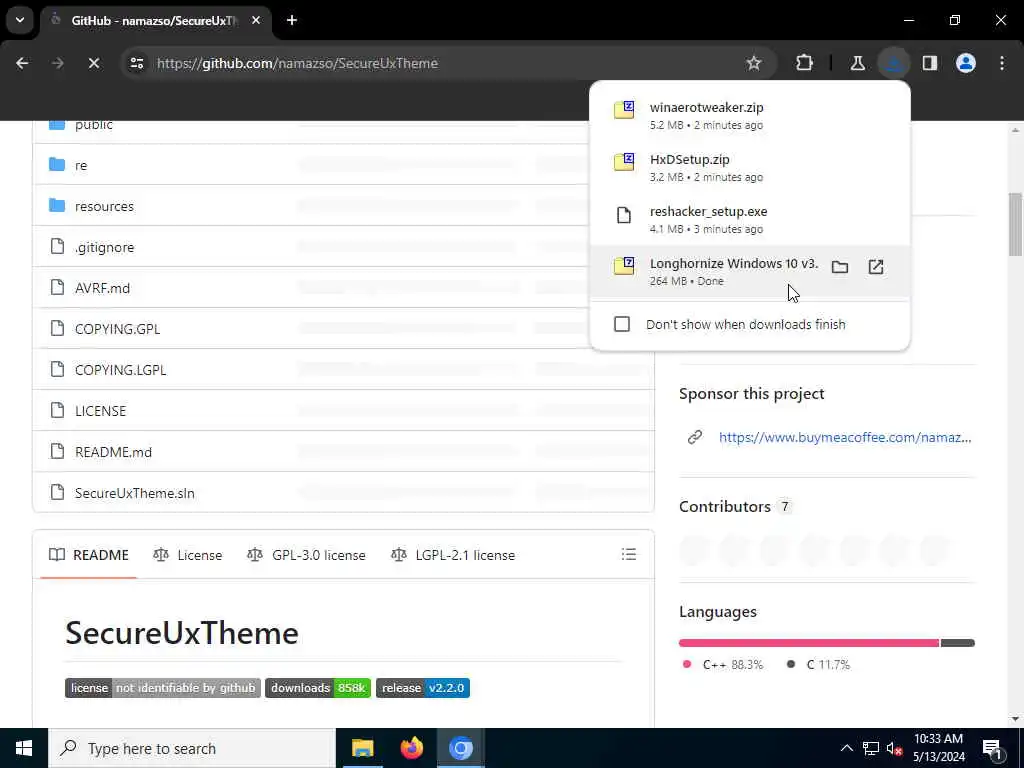Viewport: 1024px width, 768px height.
Task: Click the forward navigation arrow
Action: pyautogui.click(x=57, y=63)
